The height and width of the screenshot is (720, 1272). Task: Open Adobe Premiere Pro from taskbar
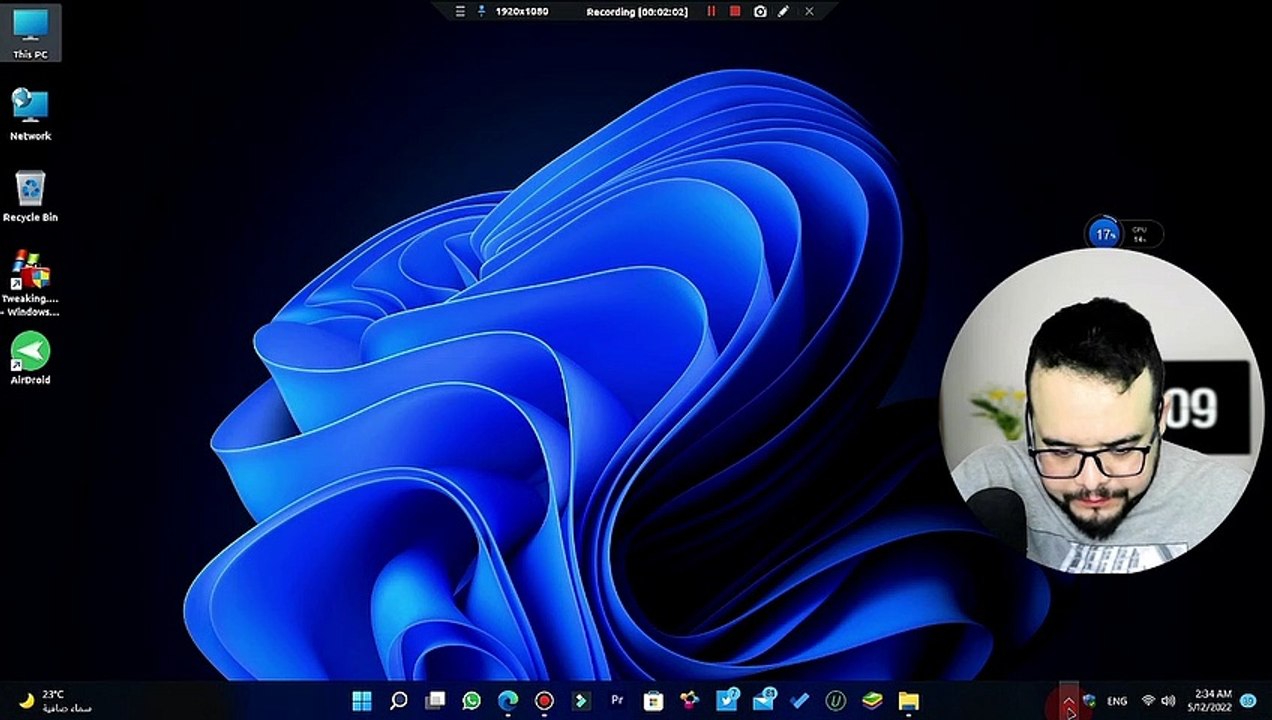tap(617, 701)
